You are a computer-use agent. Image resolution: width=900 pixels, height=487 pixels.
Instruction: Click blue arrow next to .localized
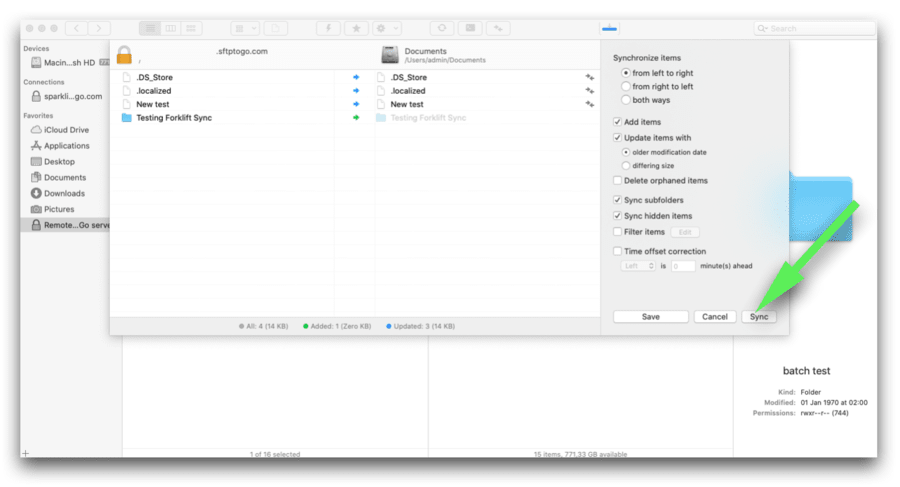pyautogui.click(x=356, y=91)
